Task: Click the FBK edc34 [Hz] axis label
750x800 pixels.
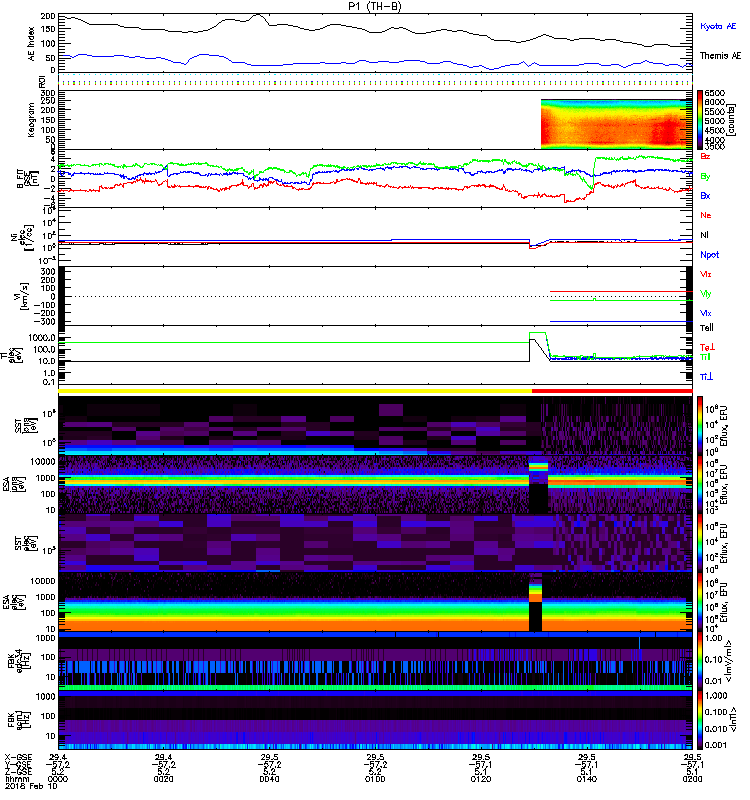Action: [x=20, y=661]
